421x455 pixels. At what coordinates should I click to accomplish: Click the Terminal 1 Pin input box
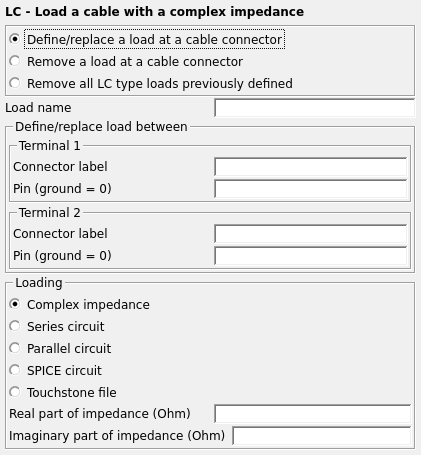point(310,189)
